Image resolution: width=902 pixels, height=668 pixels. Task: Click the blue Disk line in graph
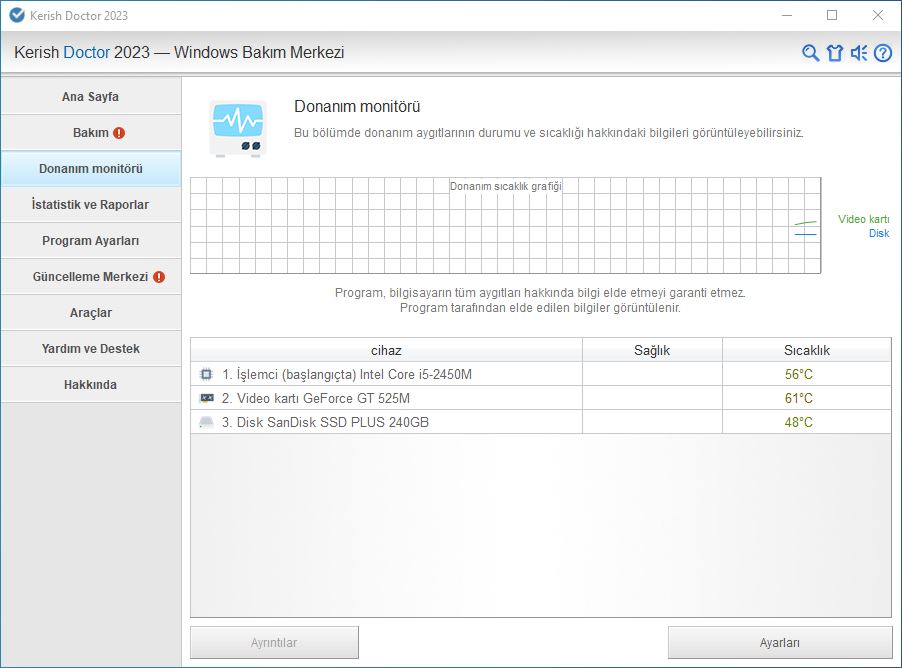click(x=805, y=234)
